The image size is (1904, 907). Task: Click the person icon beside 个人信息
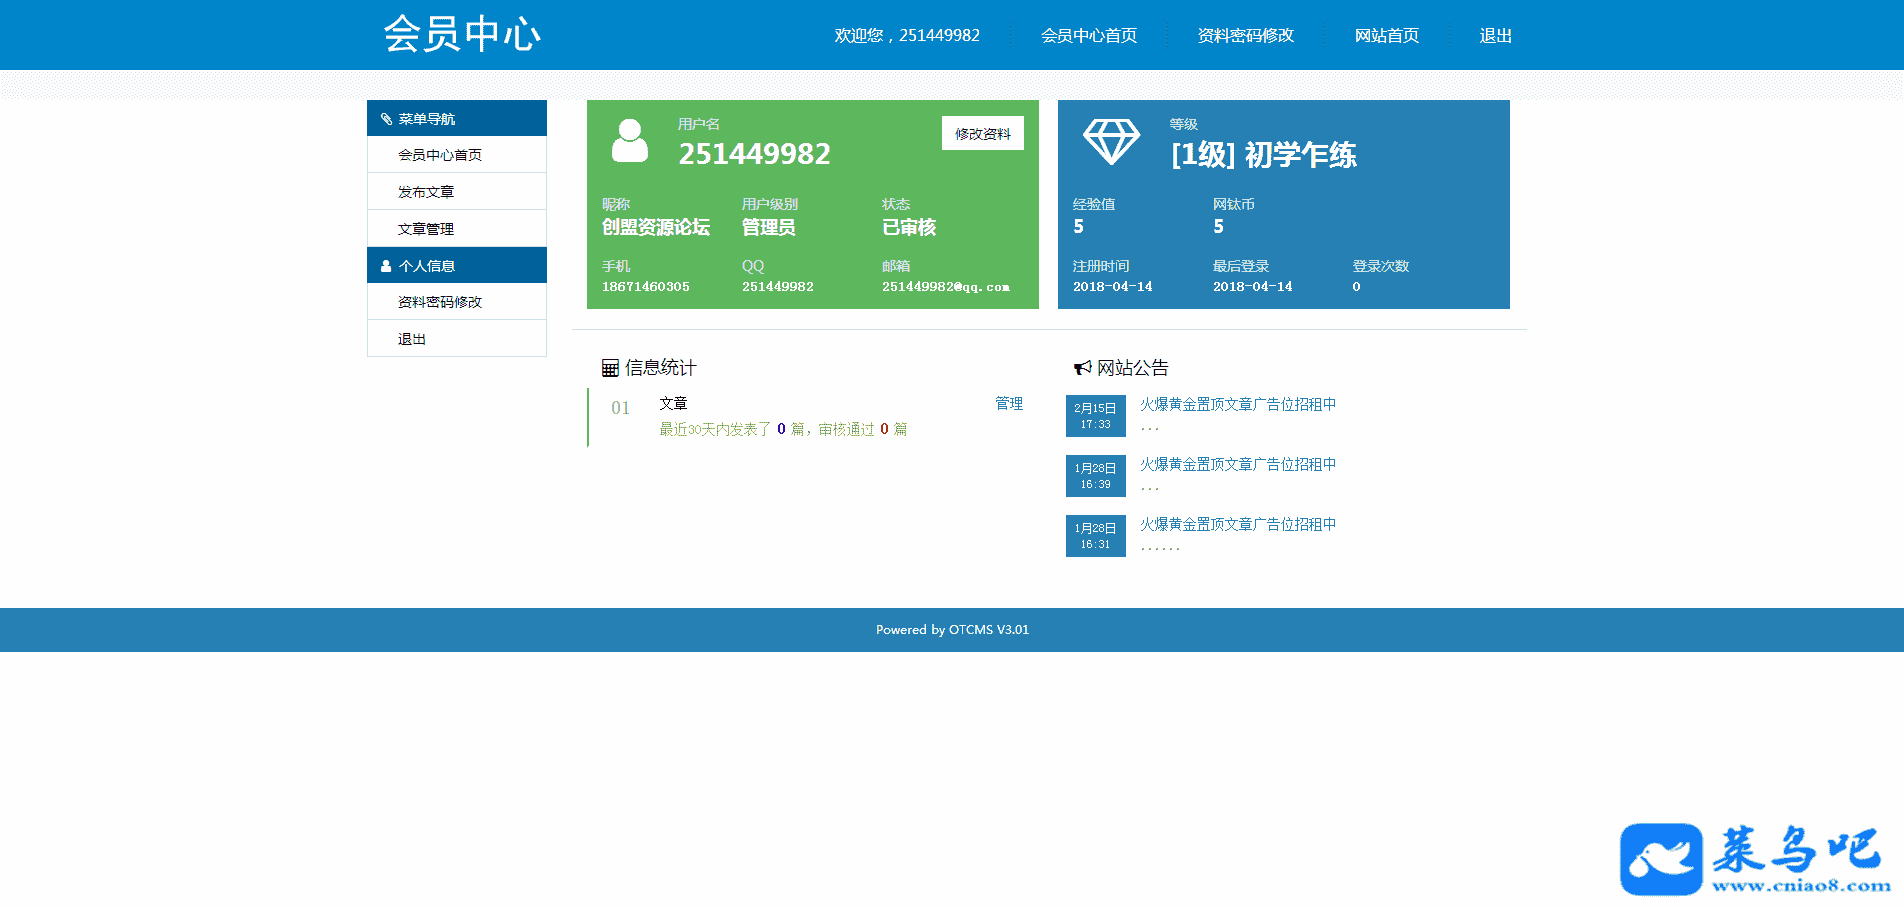386,266
